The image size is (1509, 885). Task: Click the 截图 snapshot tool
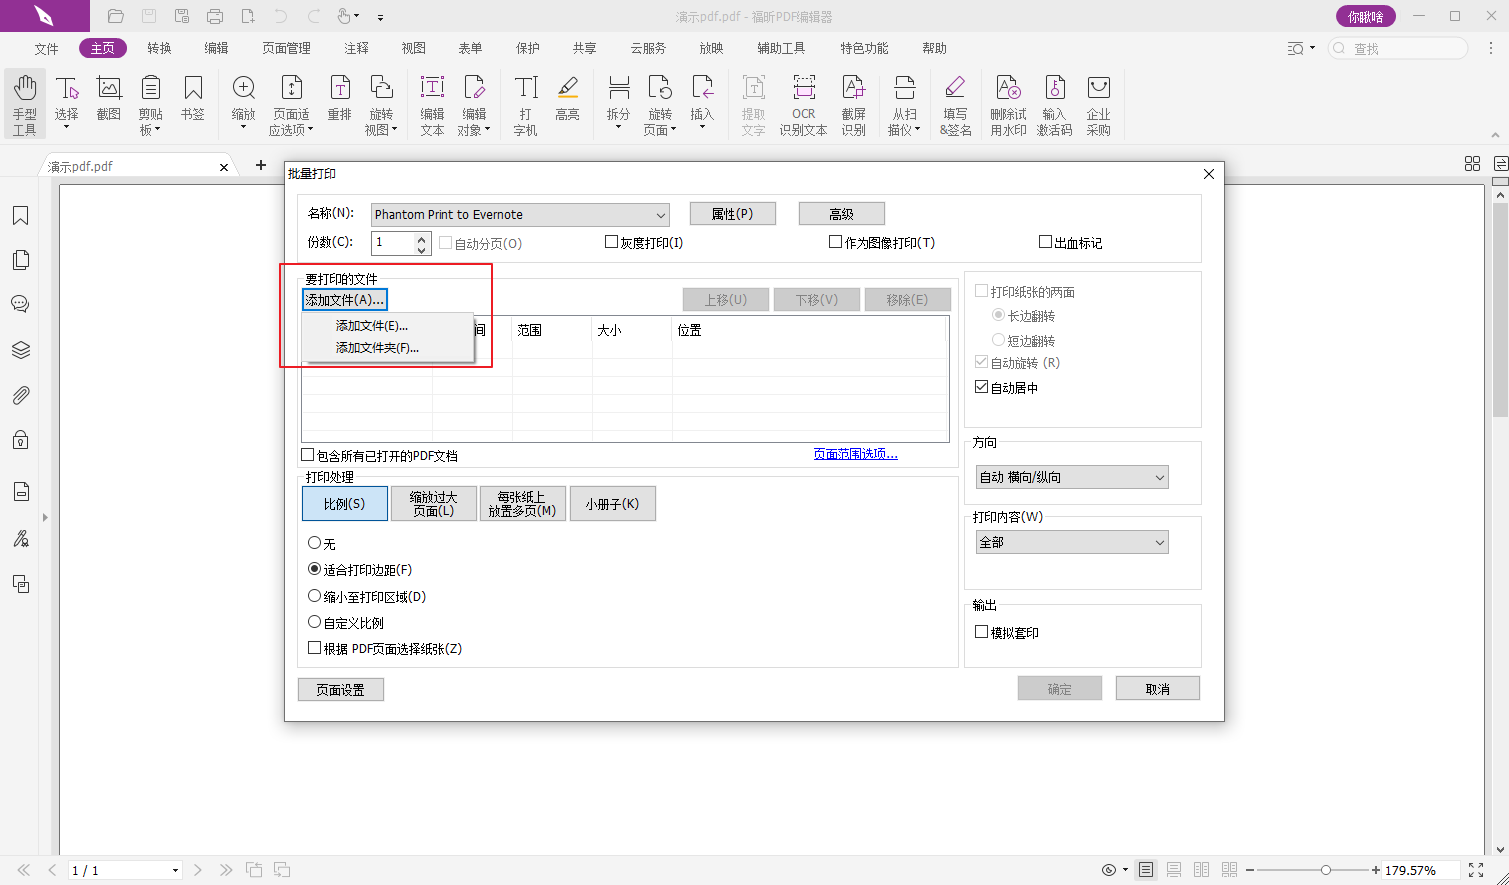(x=109, y=98)
